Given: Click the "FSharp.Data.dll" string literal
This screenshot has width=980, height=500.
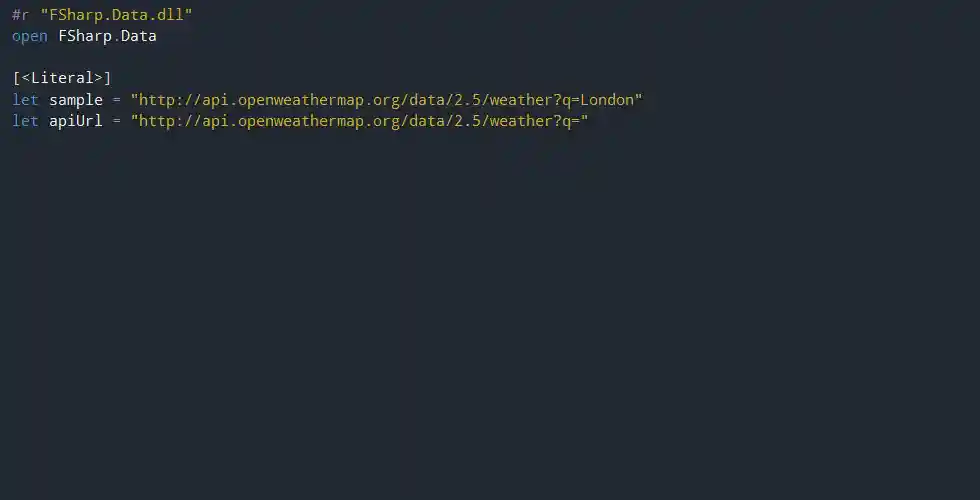Looking at the screenshot, I should [116, 15].
